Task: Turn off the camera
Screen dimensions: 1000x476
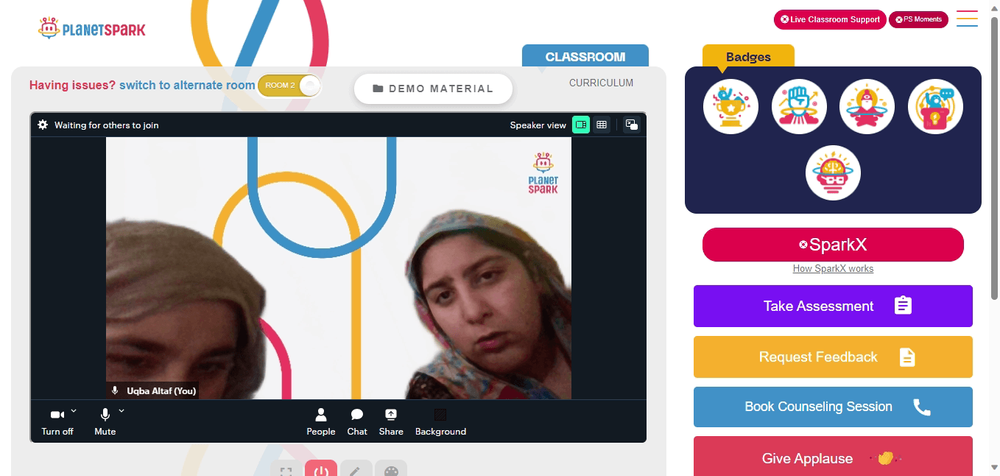Action: (x=57, y=422)
